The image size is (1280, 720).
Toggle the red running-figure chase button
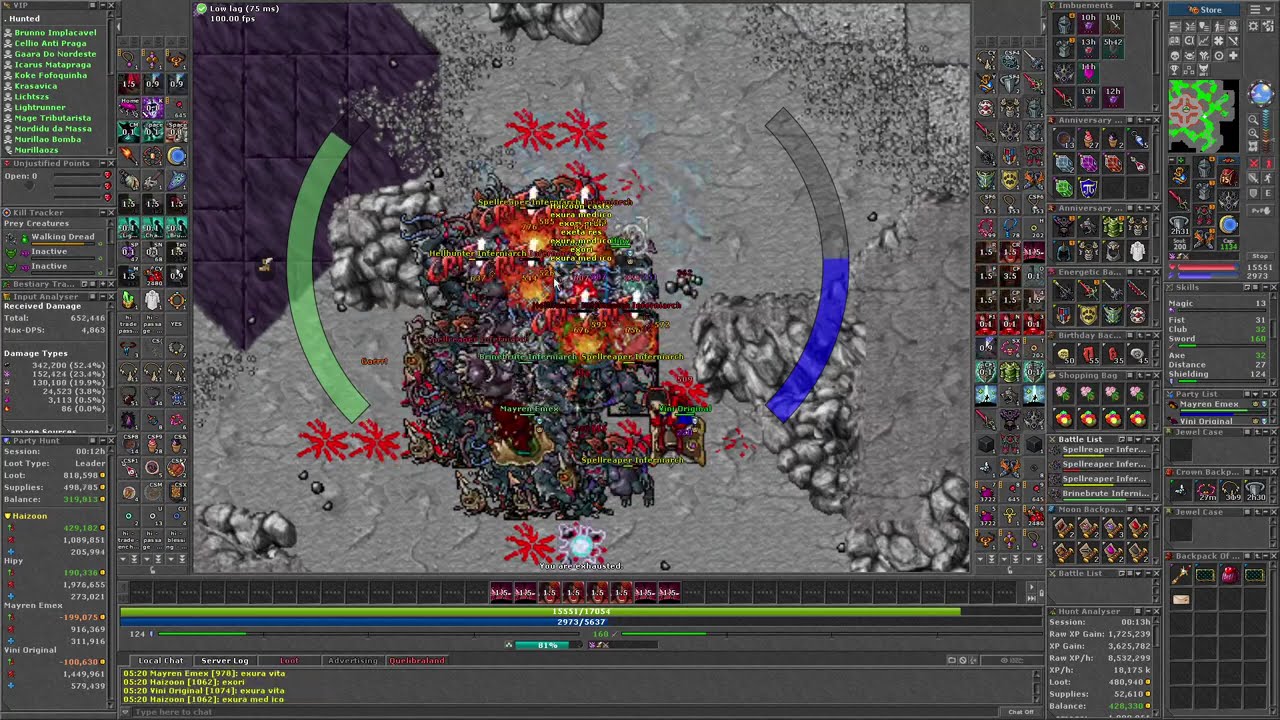(1268, 163)
